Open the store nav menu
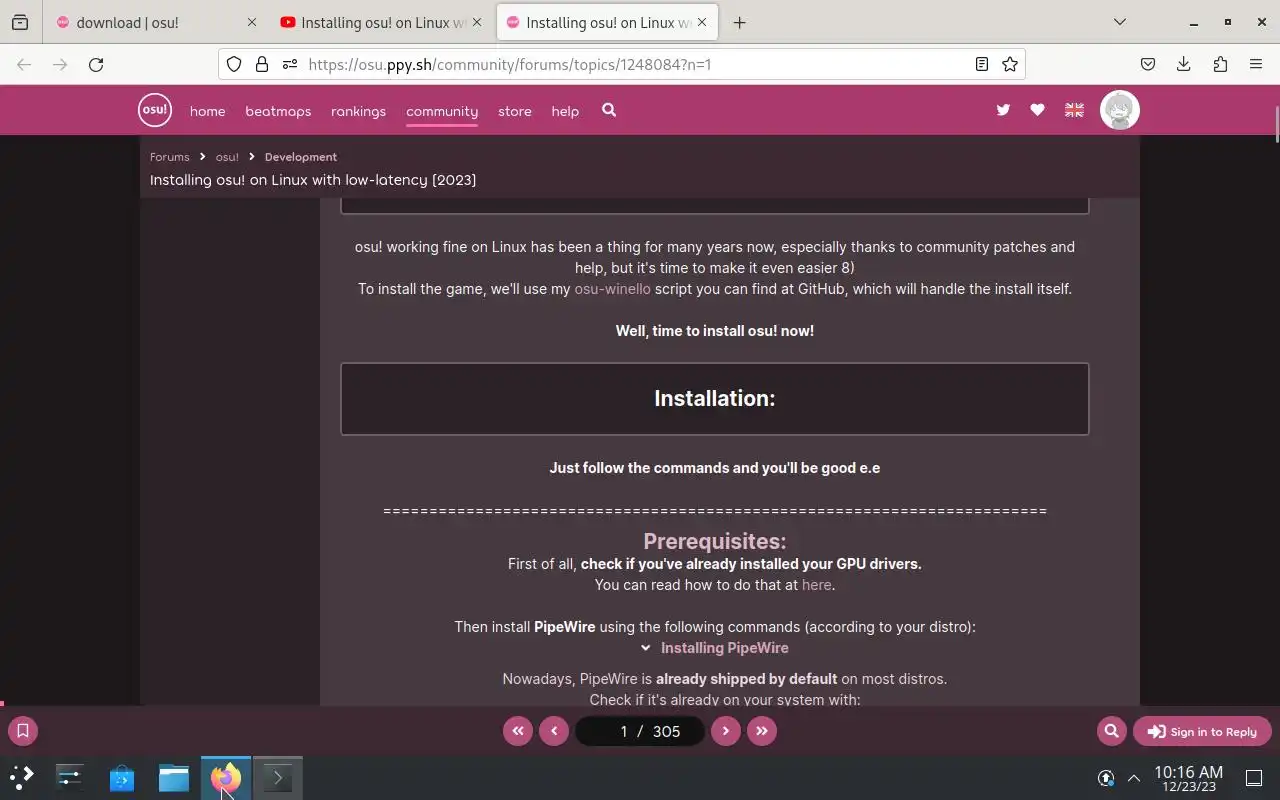 point(515,111)
